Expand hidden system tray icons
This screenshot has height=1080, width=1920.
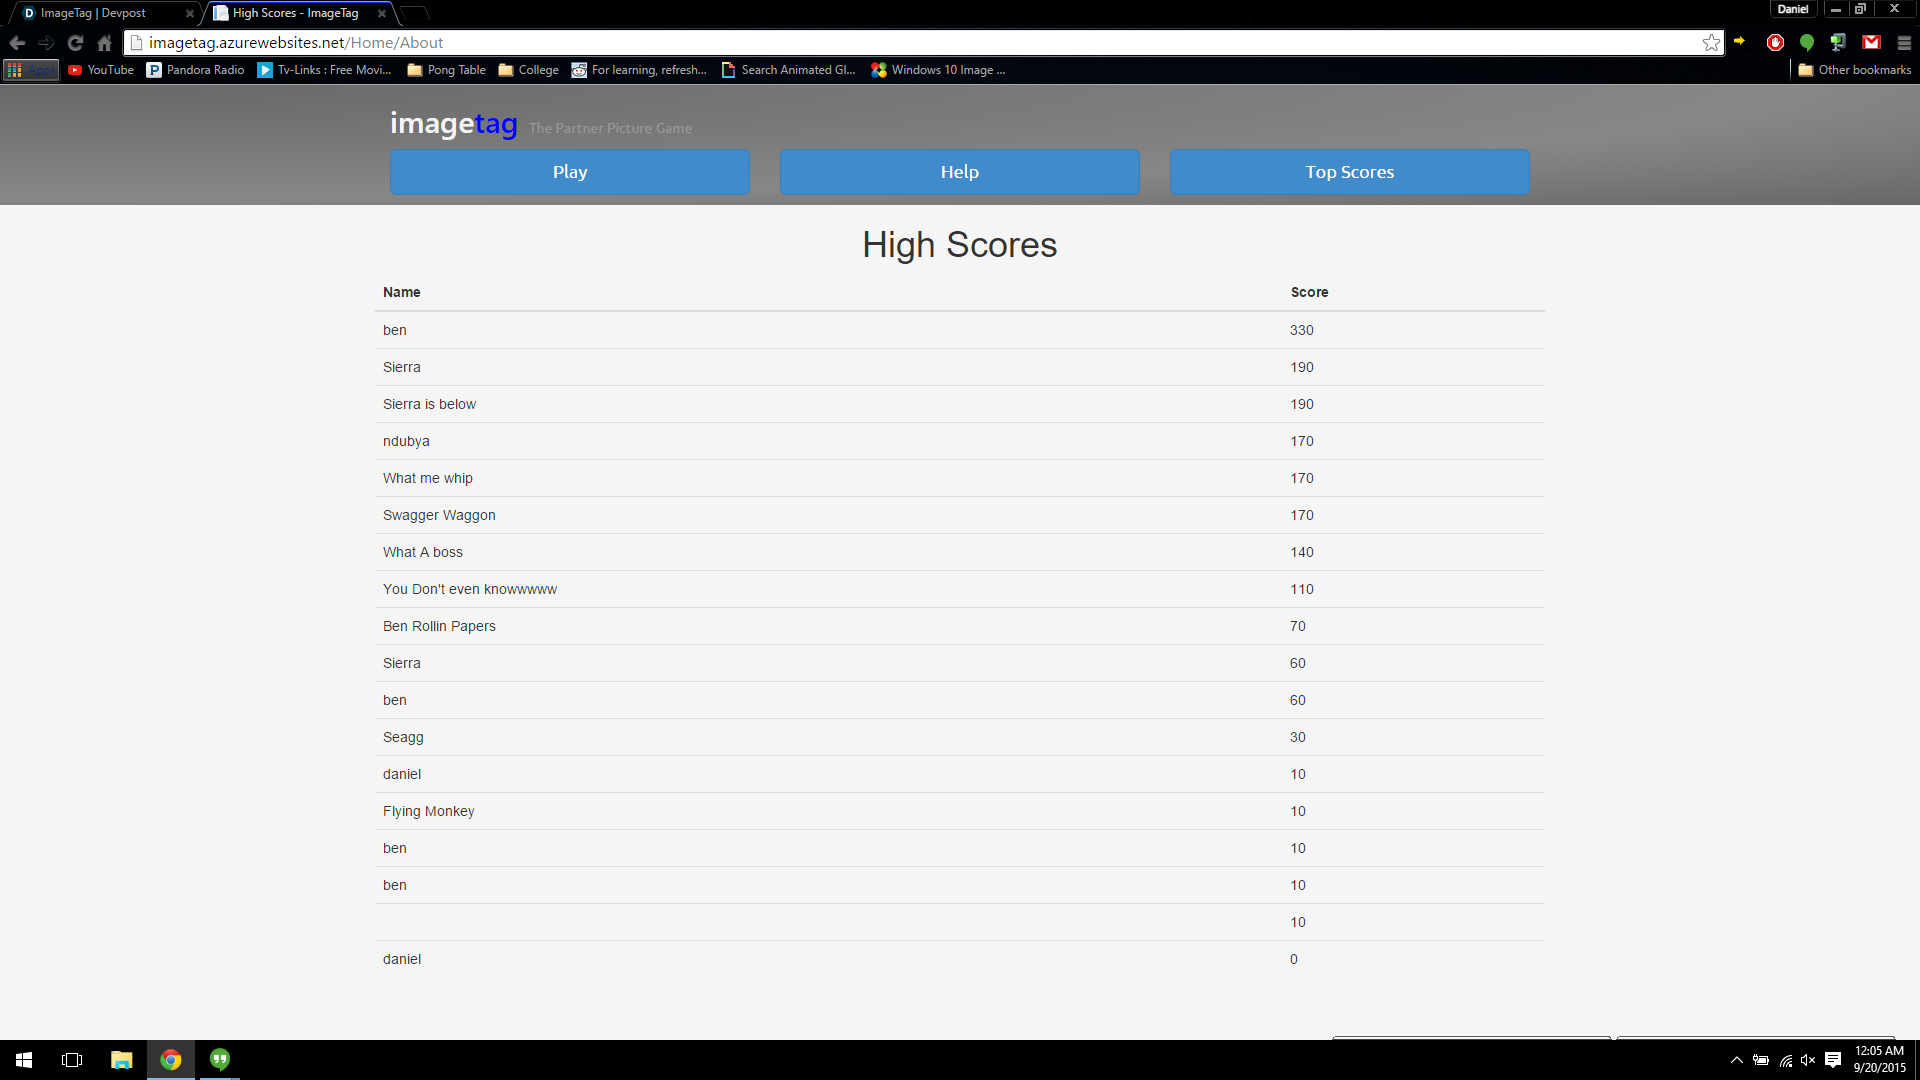point(1737,1060)
